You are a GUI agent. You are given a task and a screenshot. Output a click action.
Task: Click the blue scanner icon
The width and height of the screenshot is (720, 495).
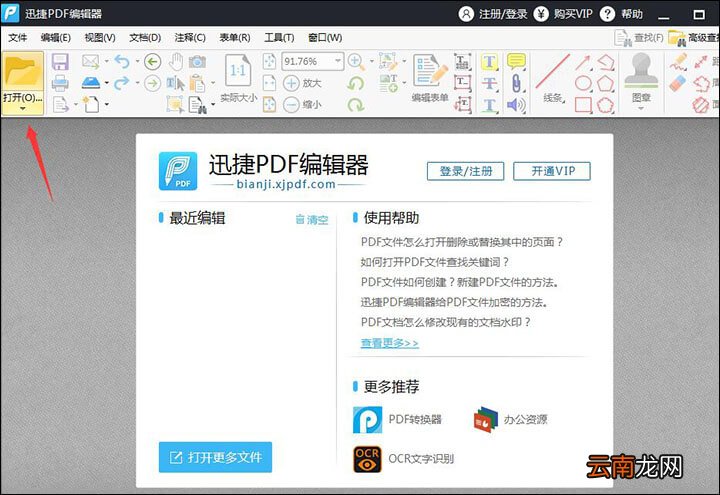pos(91,83)
